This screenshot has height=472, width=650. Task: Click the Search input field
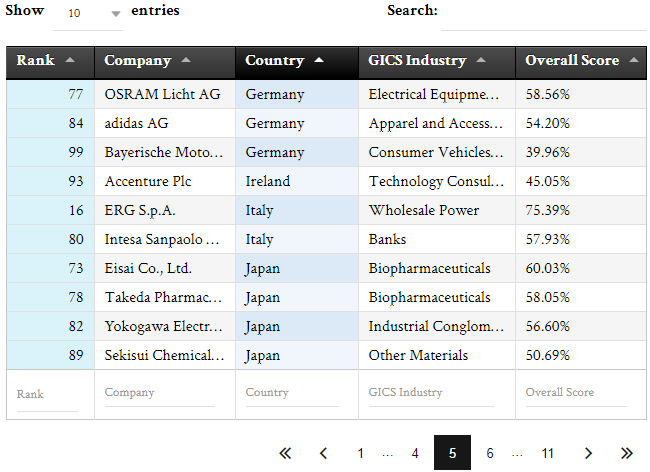click(x=543, y=17)
